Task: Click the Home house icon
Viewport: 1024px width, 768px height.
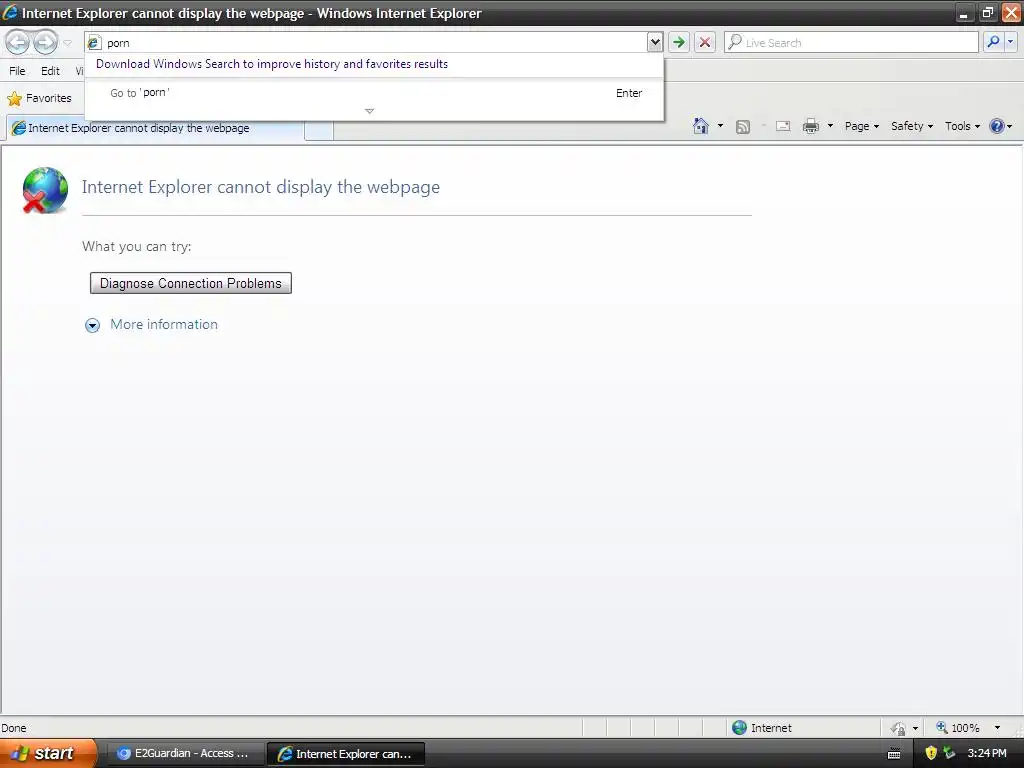Action: pyautogui.click(x=701, y=126)
